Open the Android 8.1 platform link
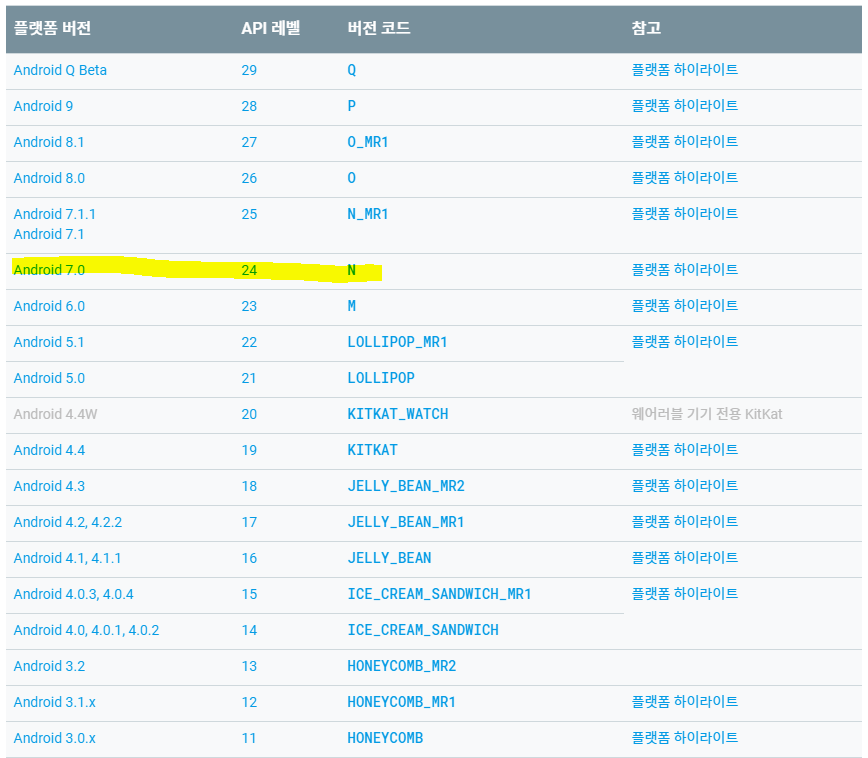This screenshot has width=868, height=758. pyautogui.click(x=49, y=142)
